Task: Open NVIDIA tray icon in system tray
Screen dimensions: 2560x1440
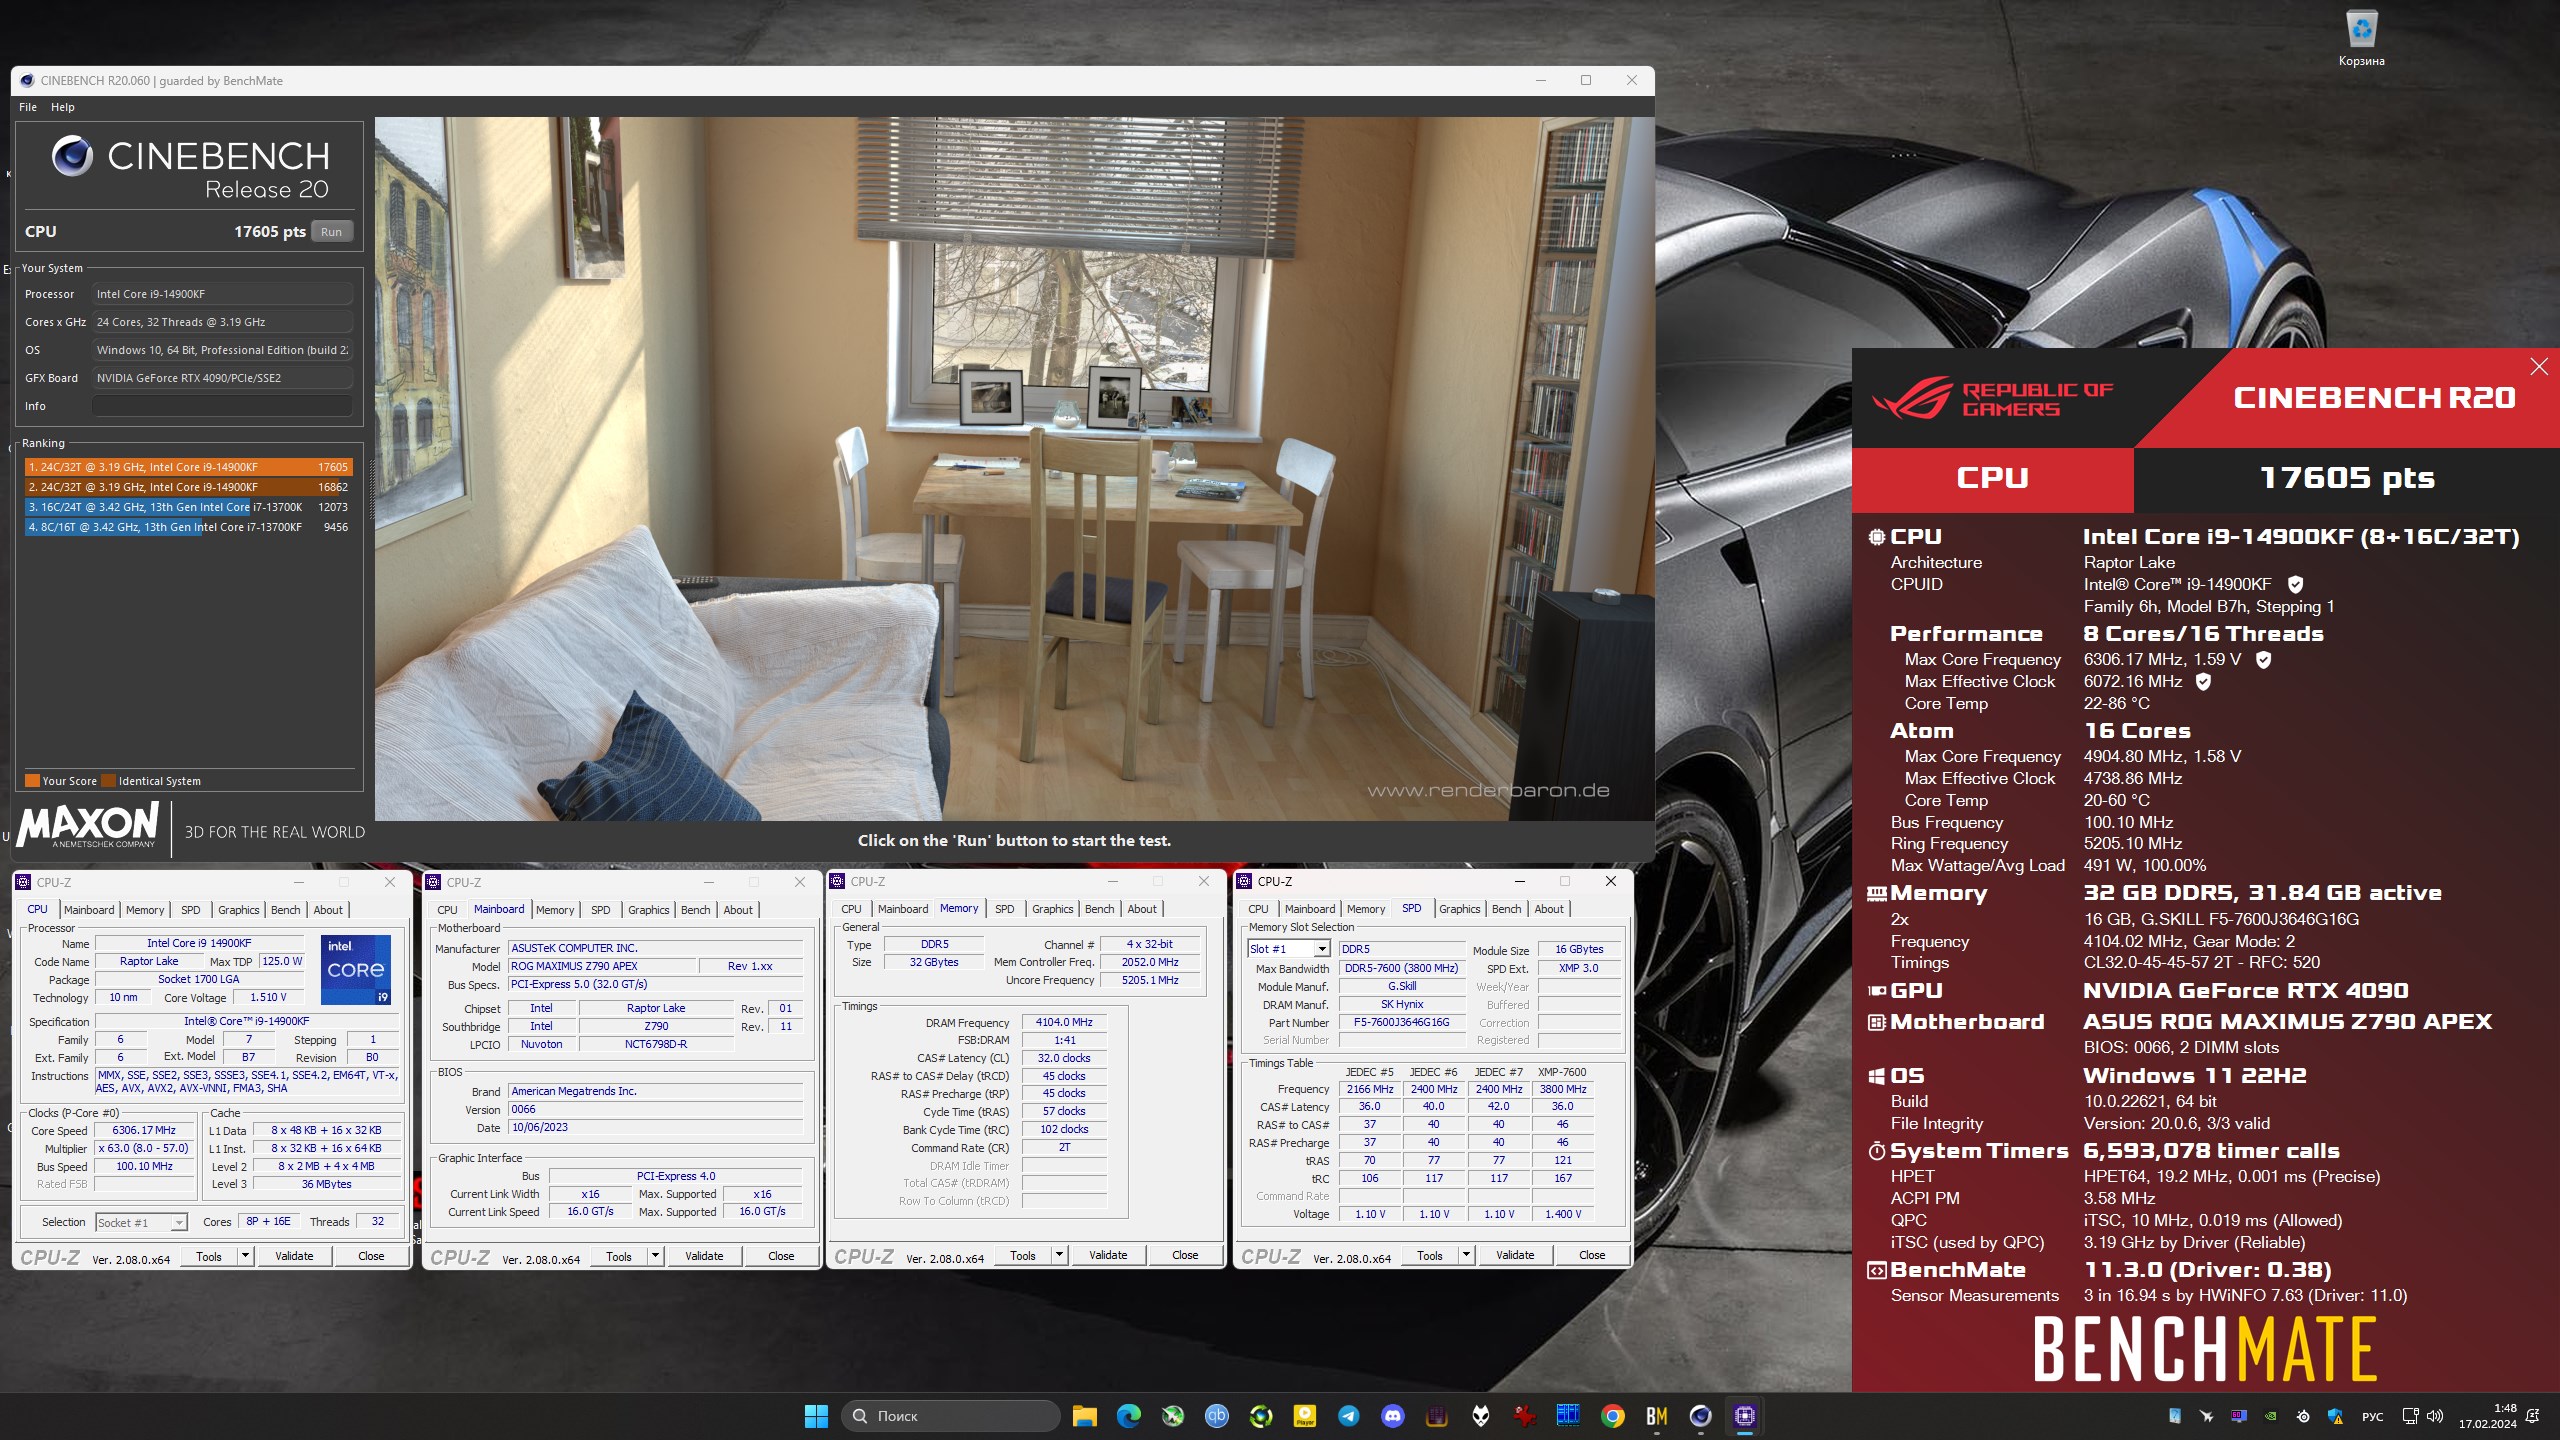Action: coord(2271,1416)
